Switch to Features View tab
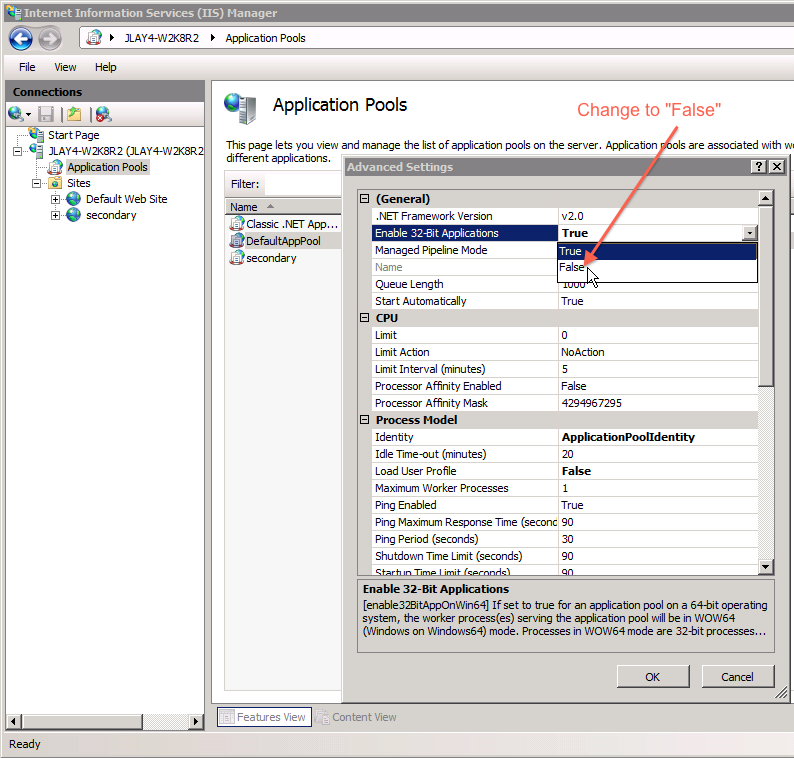Image resolution: width=794 pixels, height=758 pixels. point(264,717)
